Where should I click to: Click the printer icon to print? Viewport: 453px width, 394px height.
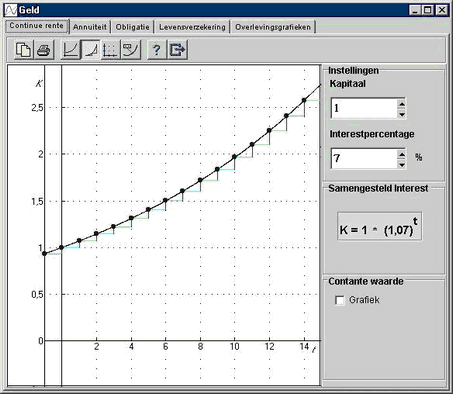click(44, 50)
